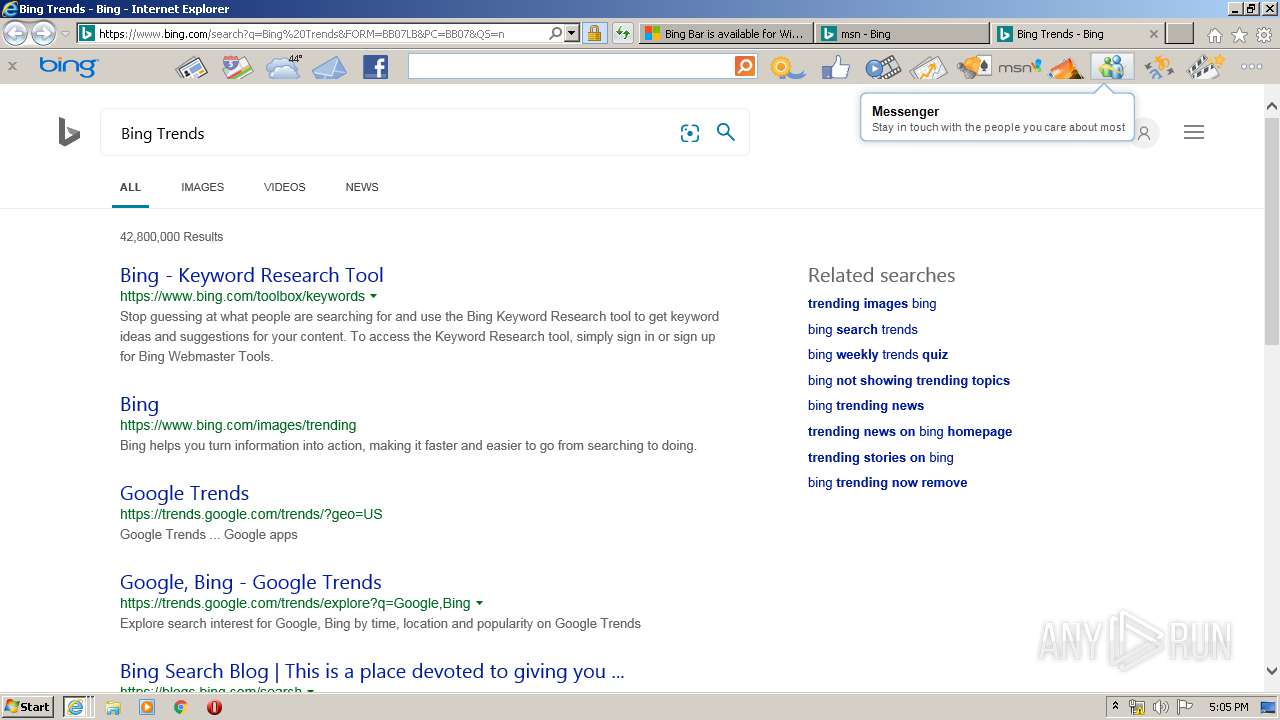Click the Bing sign-in profile icon
Screen dimensions: 1280x720
point(1144,133)
